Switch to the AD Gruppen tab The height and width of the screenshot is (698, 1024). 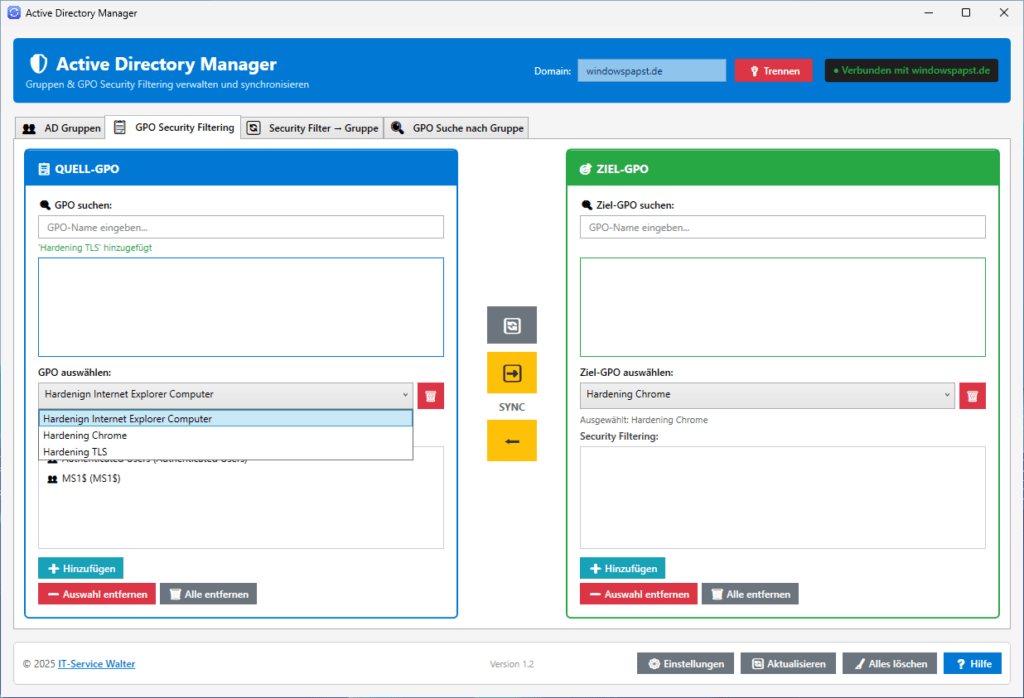tap(62, 128)
